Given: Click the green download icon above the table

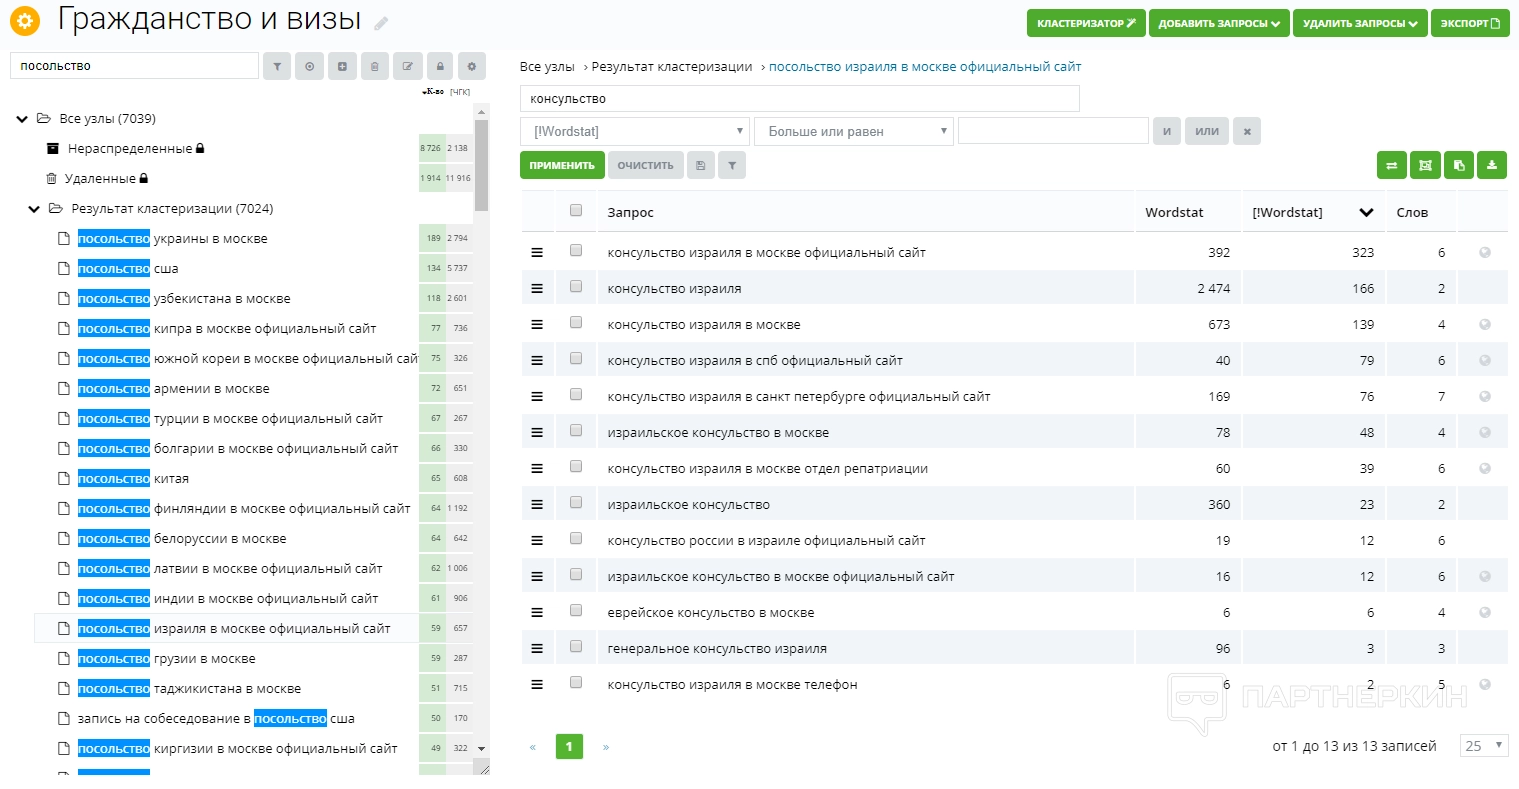Looking at the screenshot, I should [1491, 166].
